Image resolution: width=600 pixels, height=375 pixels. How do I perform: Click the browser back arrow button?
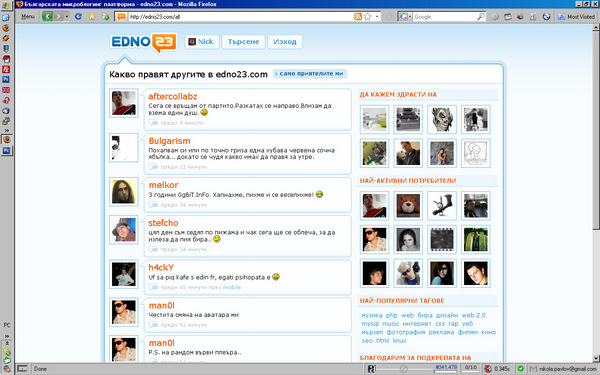click(x=47, y=16)
